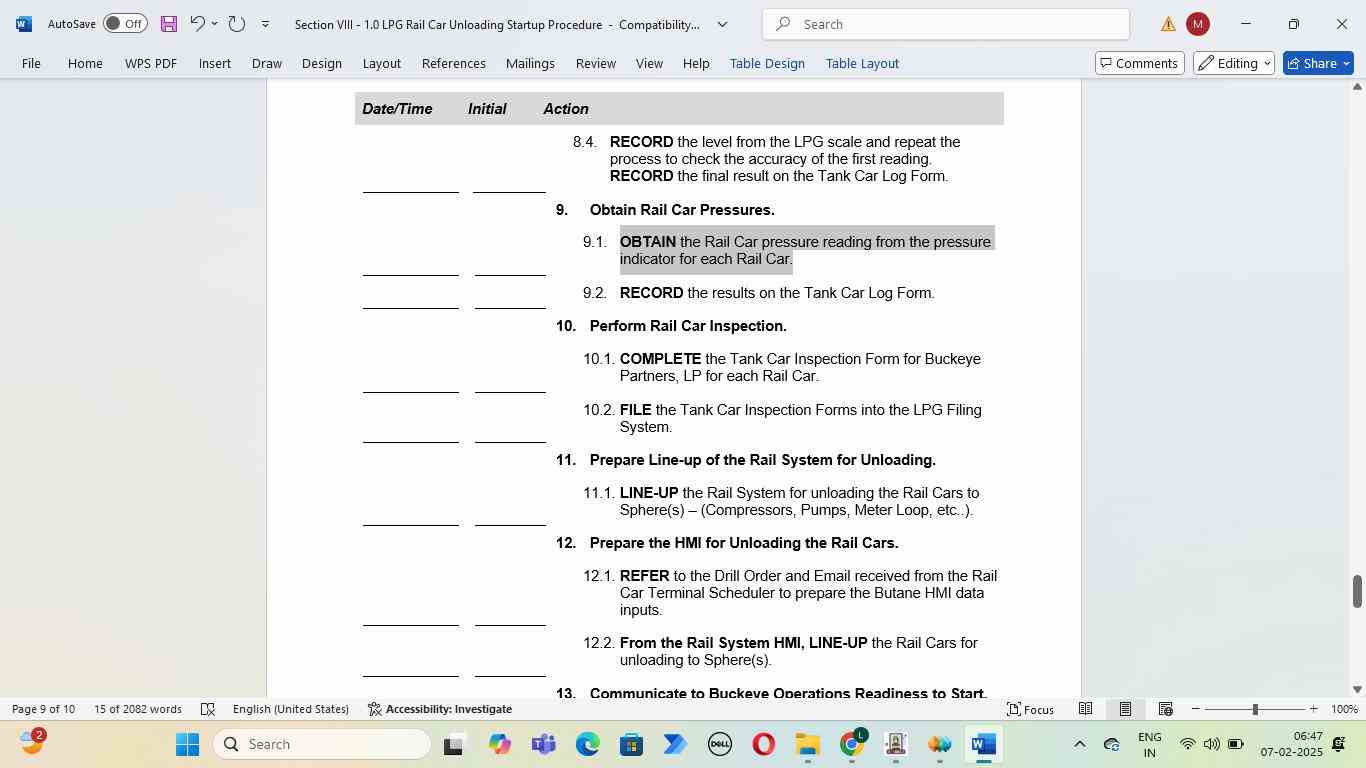Click the zoom slider handle
The height and width of the screenshot is (768, 1366).
click(x=1255, y=709)
